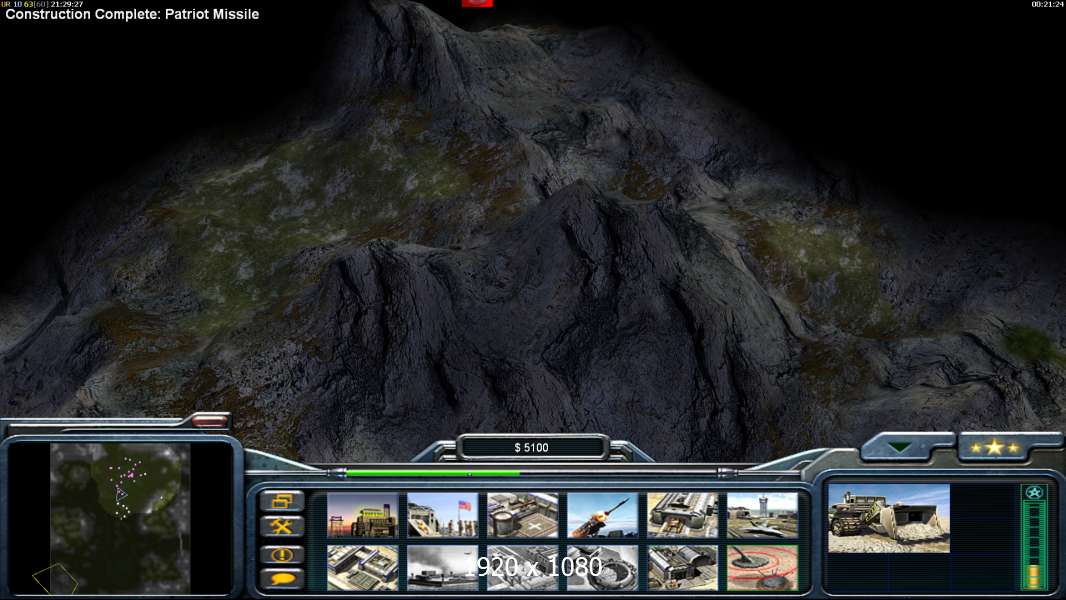Click the general star rank emblem
This screenshot has width=1066, height=600.
tap(1034, 493)
